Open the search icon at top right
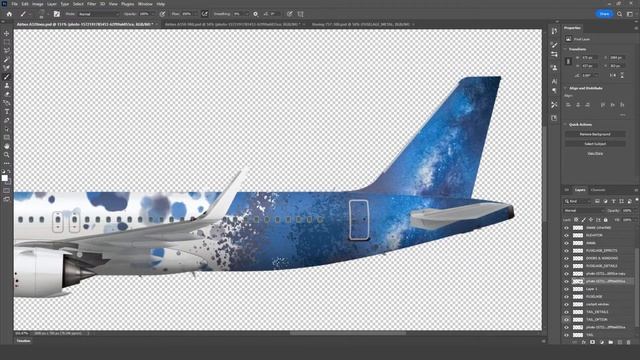This screenshot has width=640, height=360. [620, 14]
